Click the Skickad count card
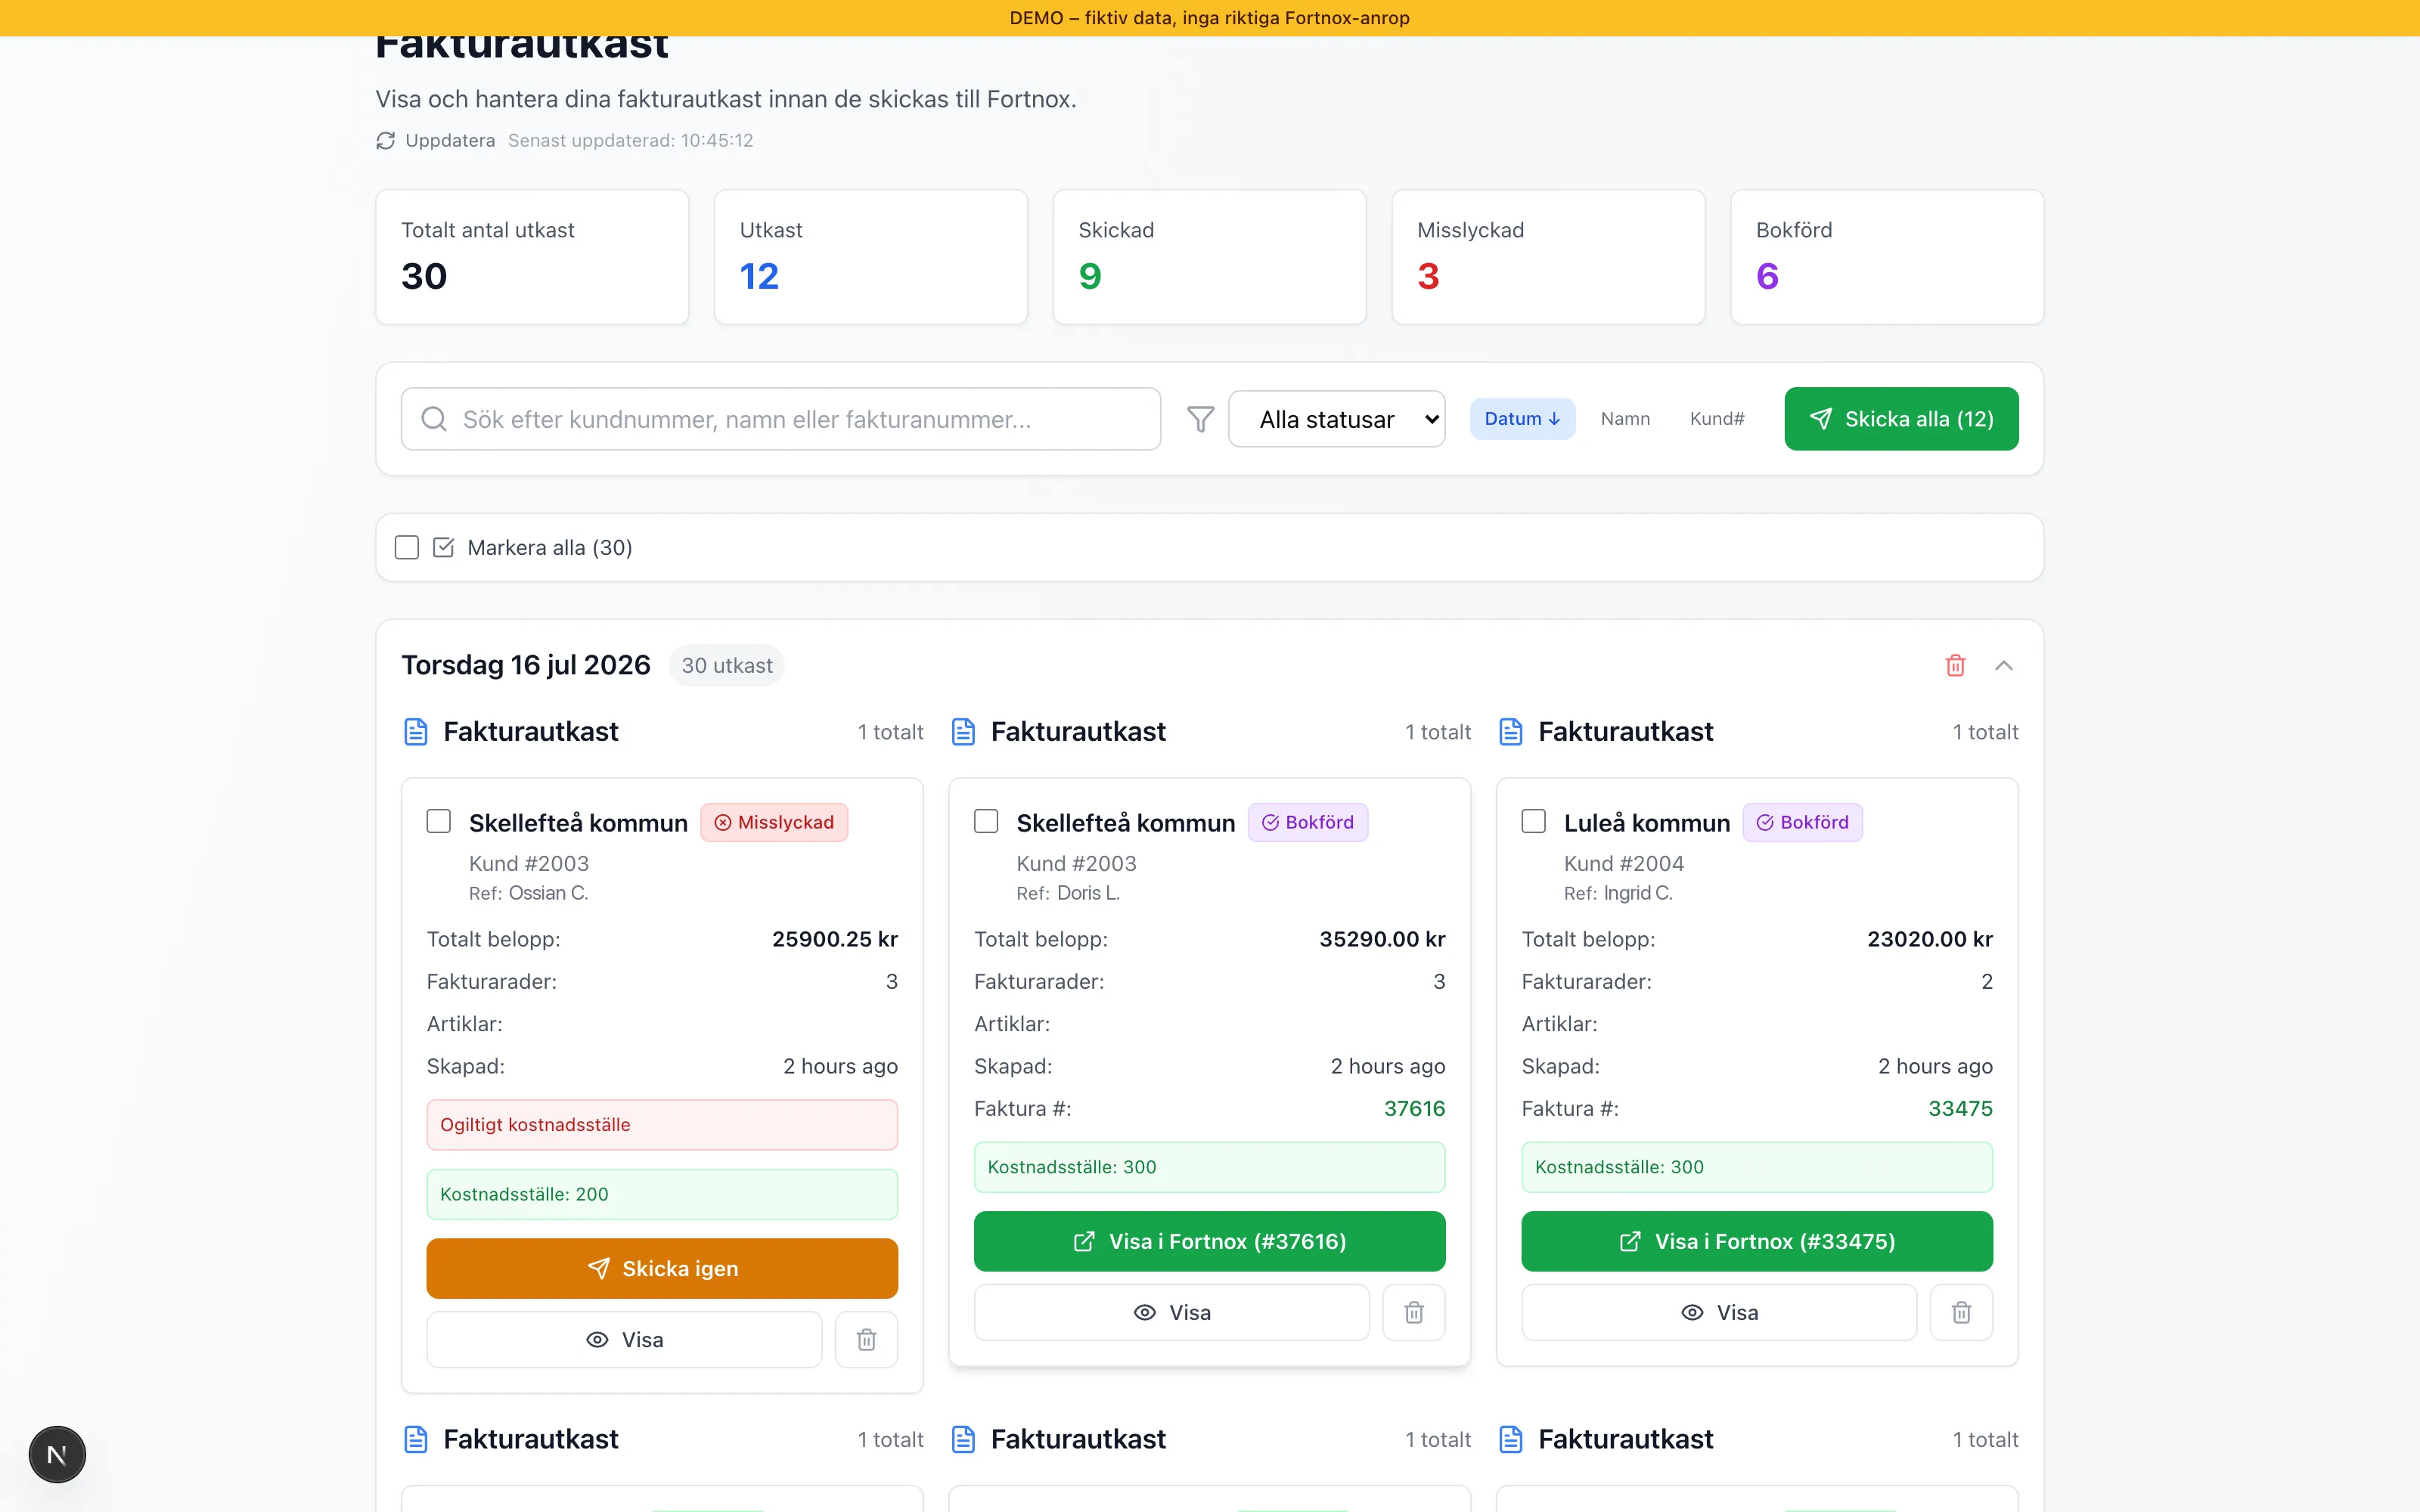This screenshot has width=2420, height=1512. [1209, 257]
